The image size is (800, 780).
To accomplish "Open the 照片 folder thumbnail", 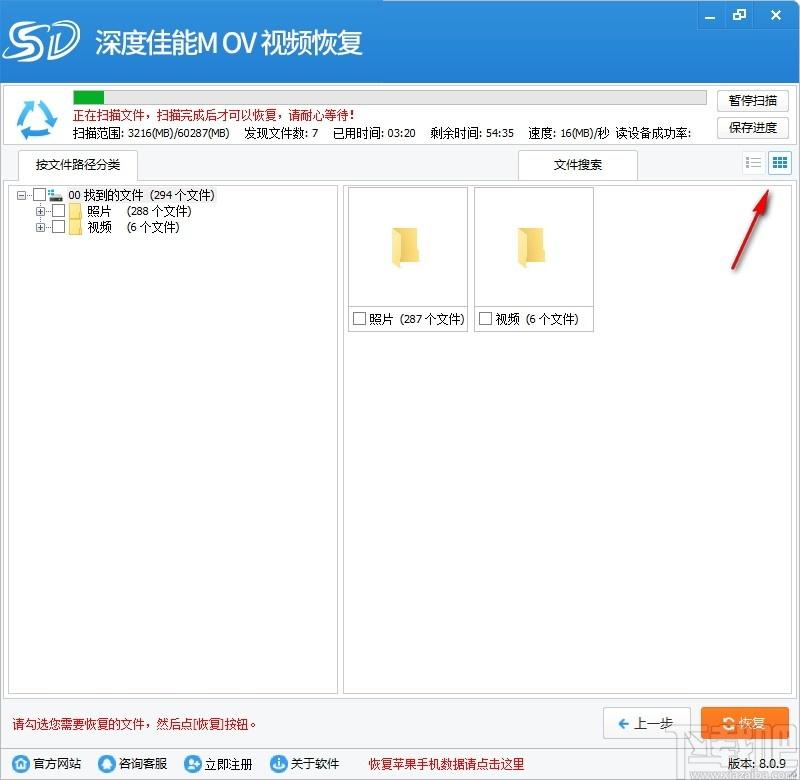I will pyautogui.click(x=407, y=247).
